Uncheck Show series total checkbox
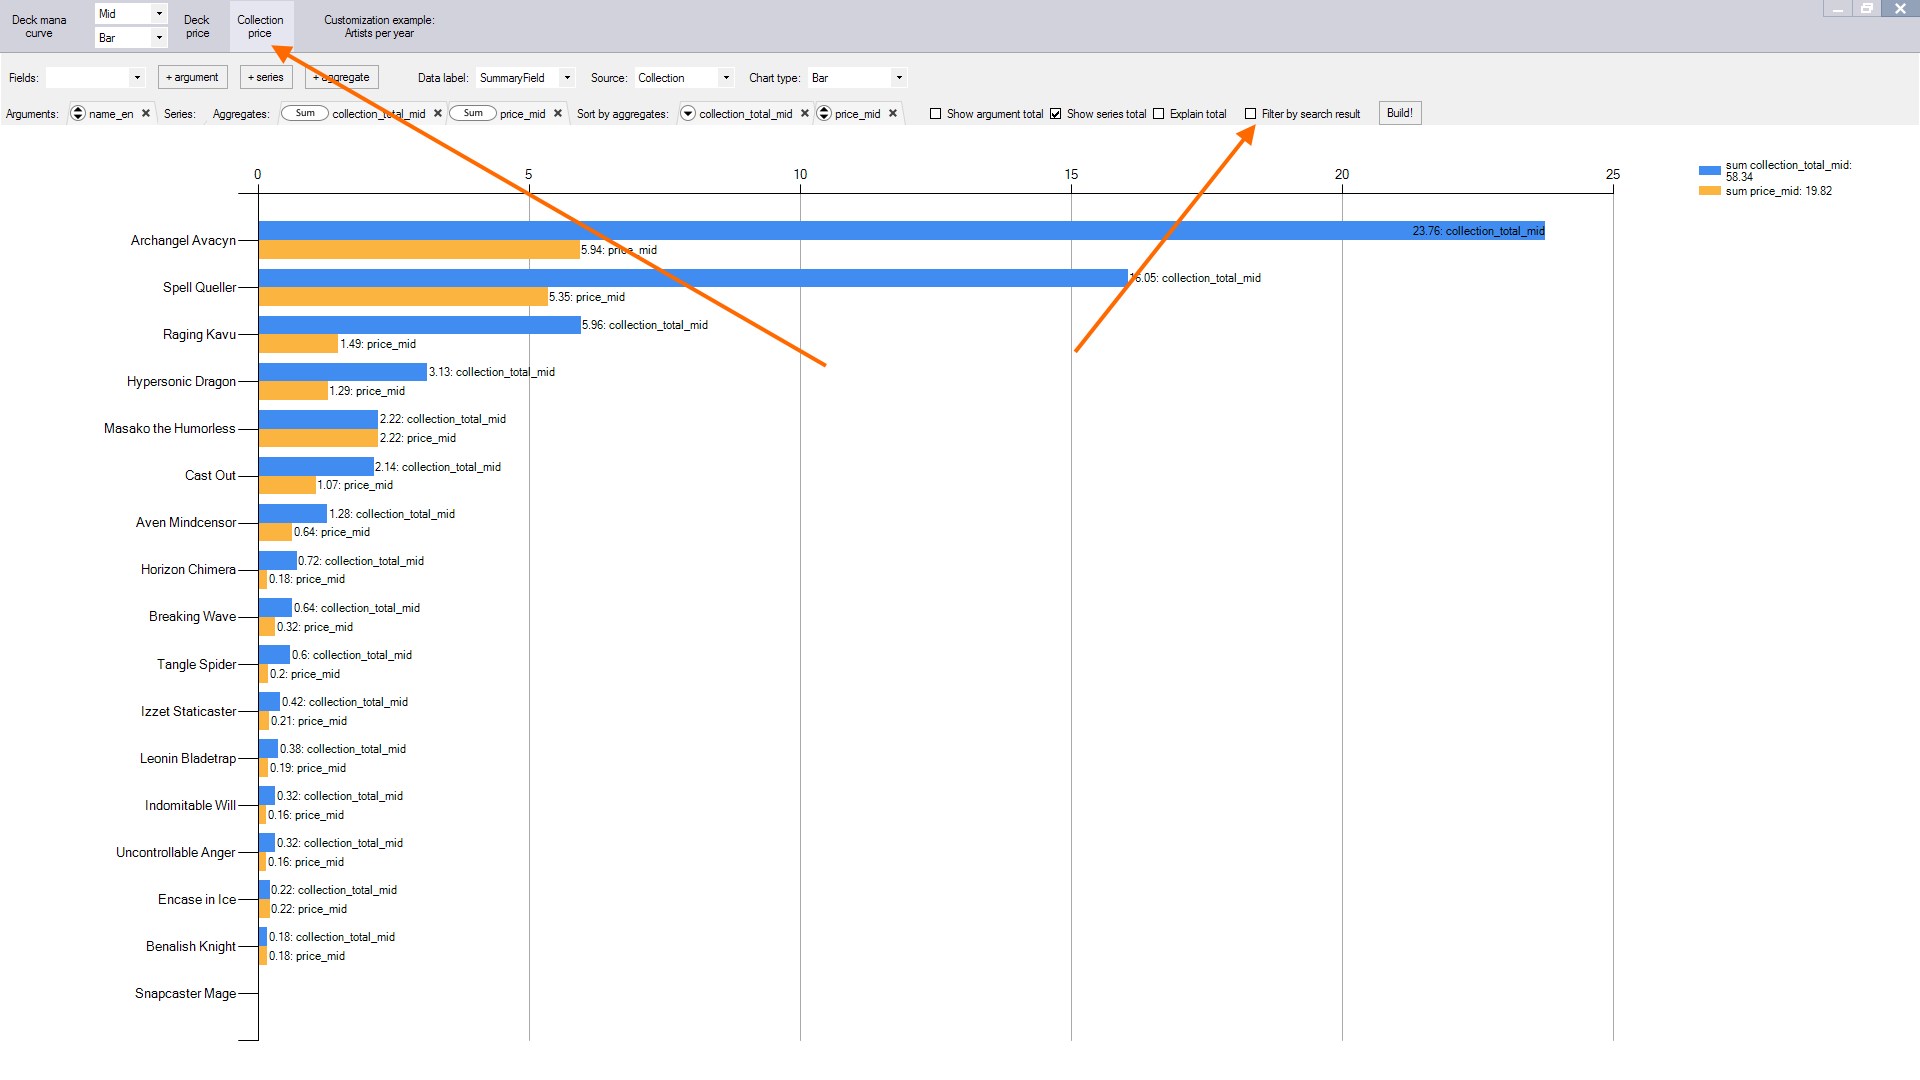 tap(1056, 114)
